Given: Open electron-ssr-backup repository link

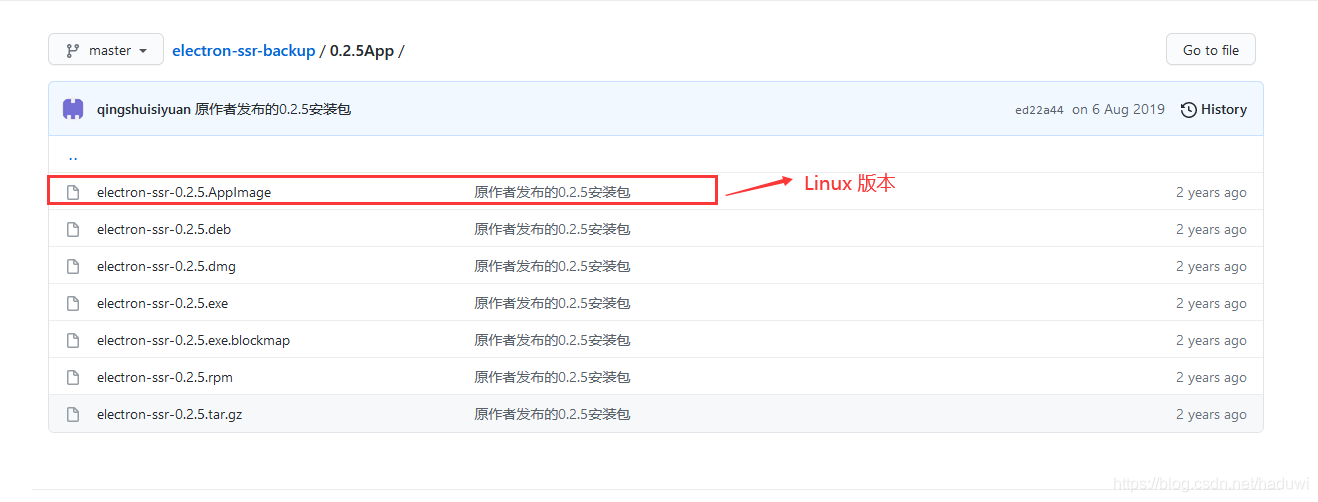Looking at the screenshot, I should click(x=243, y=50).
